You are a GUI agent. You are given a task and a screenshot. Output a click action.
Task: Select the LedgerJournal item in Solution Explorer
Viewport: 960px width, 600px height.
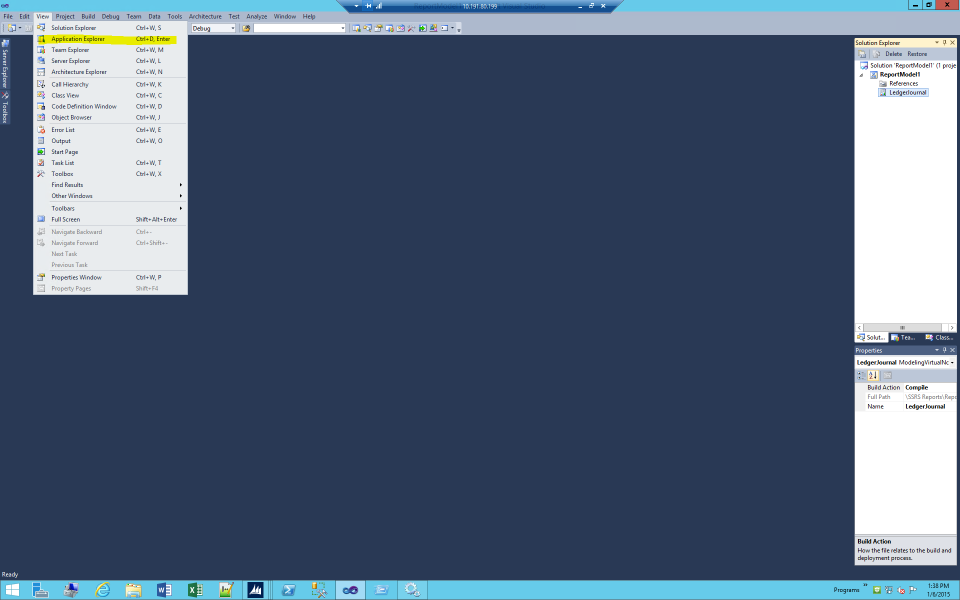click(x=903, y=94)
